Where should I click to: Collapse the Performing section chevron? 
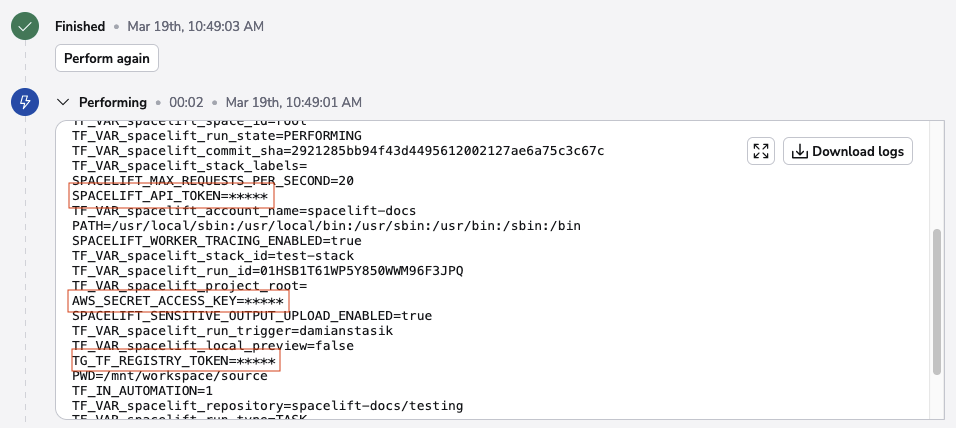(x=64, y=102)
